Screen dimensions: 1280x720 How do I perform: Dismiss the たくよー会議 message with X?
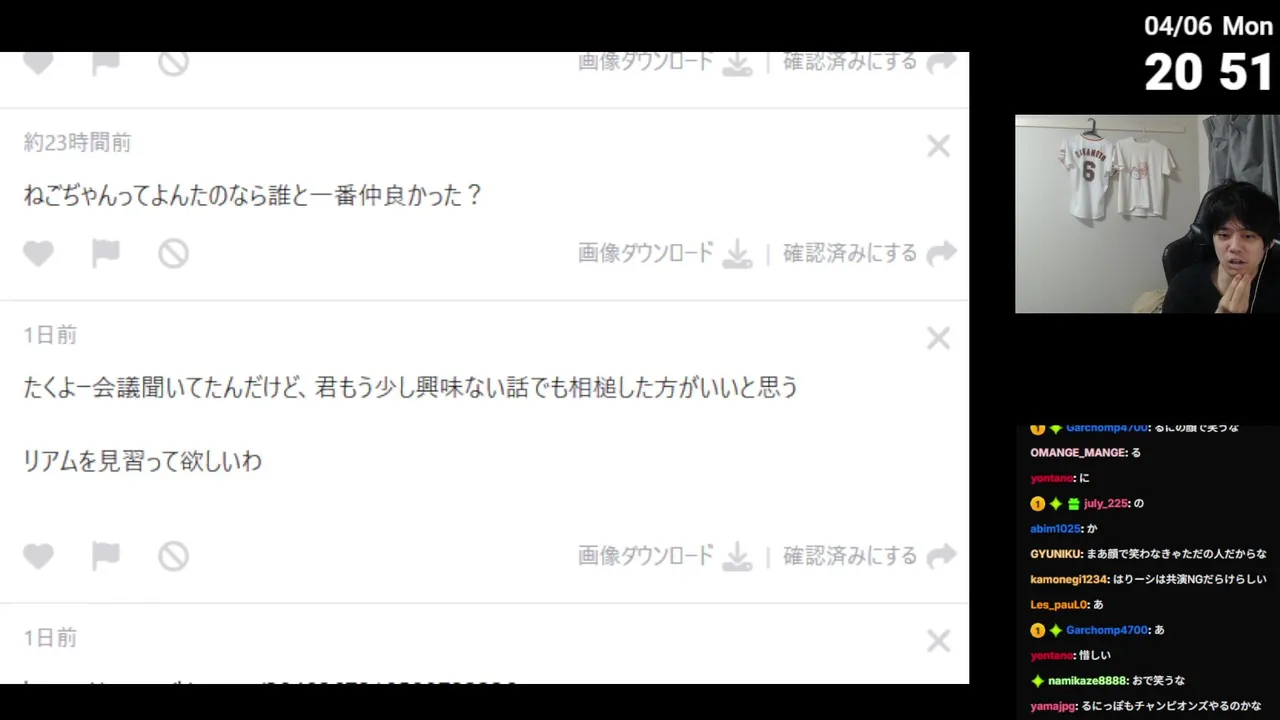pyautogui.click(x=938, y=338)
